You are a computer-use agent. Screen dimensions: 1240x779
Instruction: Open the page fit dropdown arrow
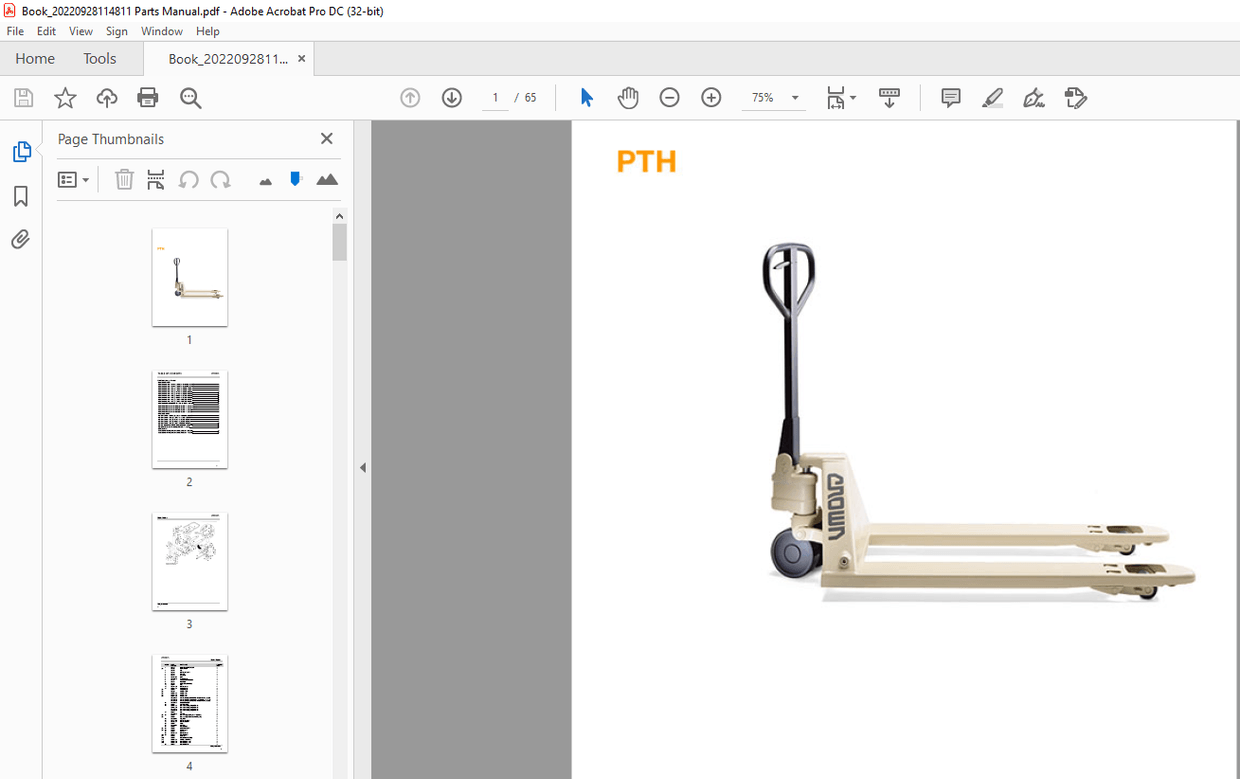pos(855,97)
